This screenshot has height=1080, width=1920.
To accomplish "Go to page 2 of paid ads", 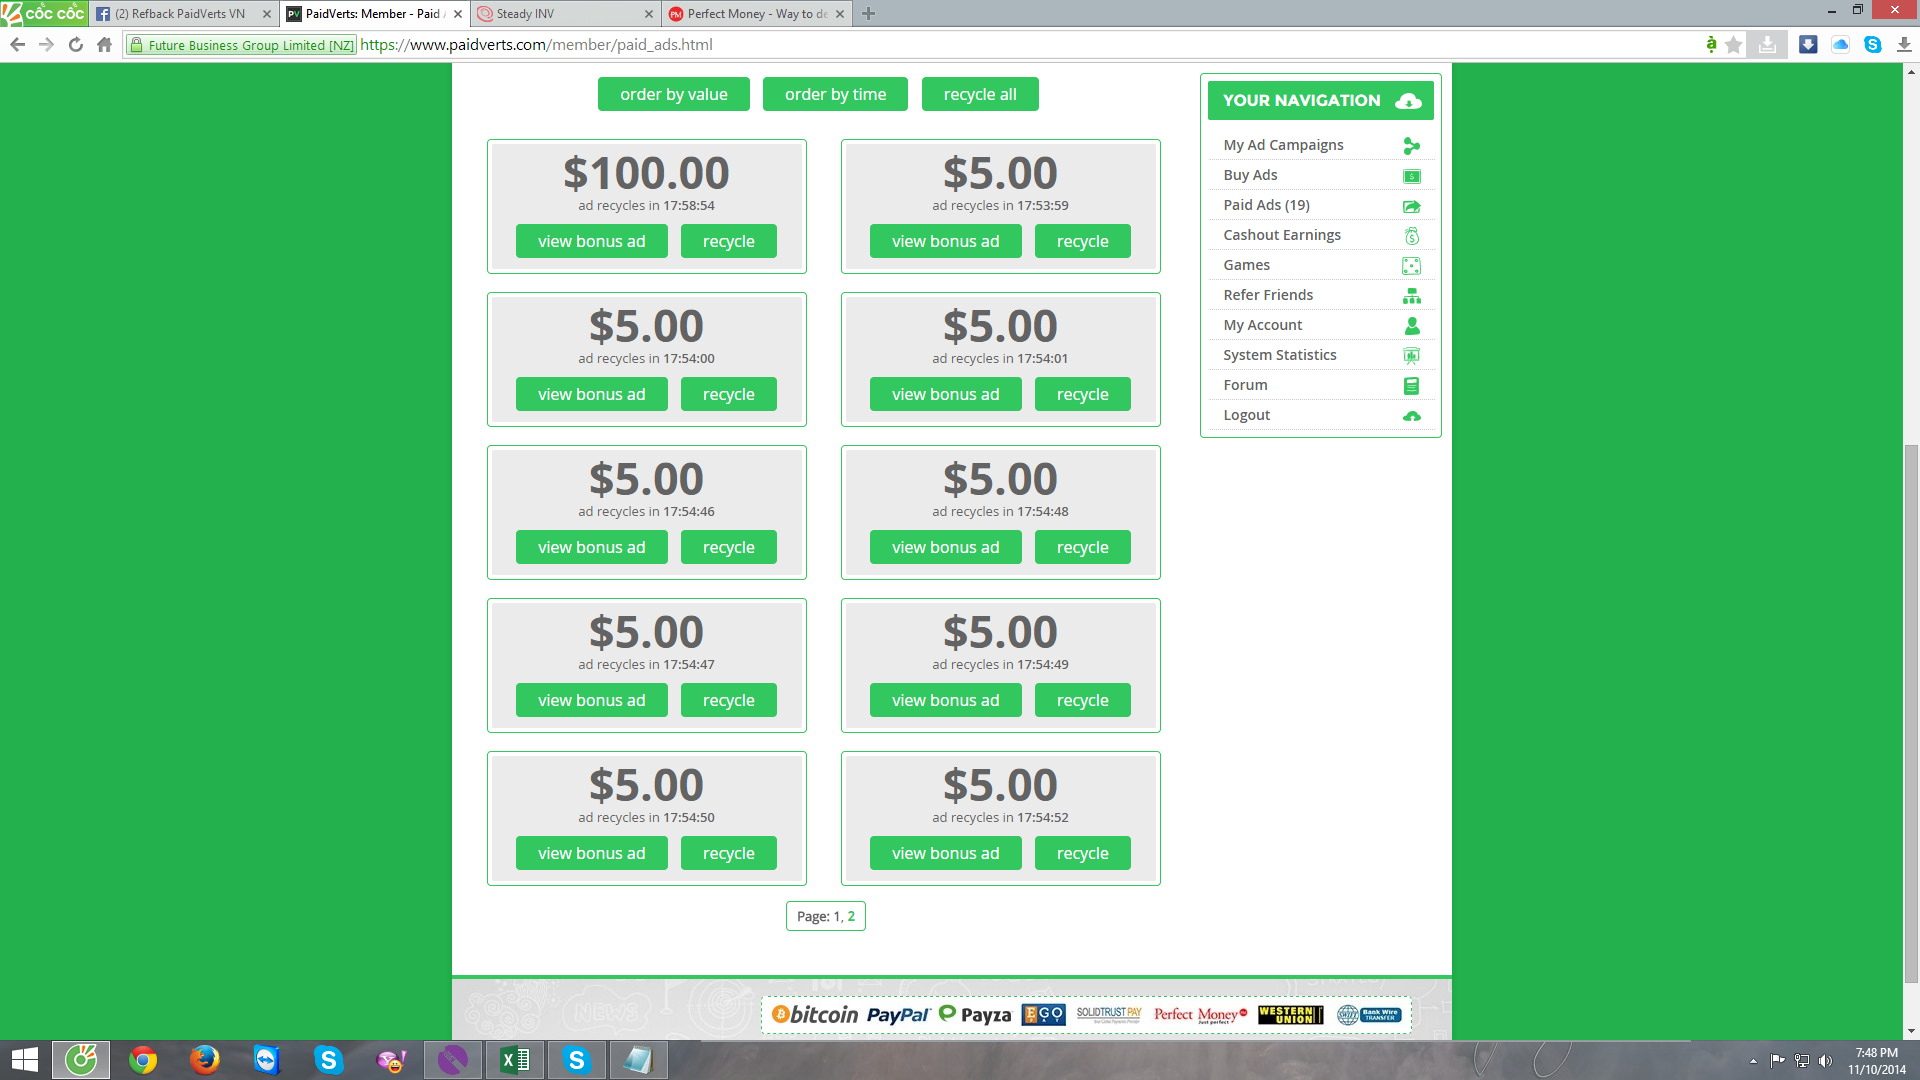I will click(851, 916).
